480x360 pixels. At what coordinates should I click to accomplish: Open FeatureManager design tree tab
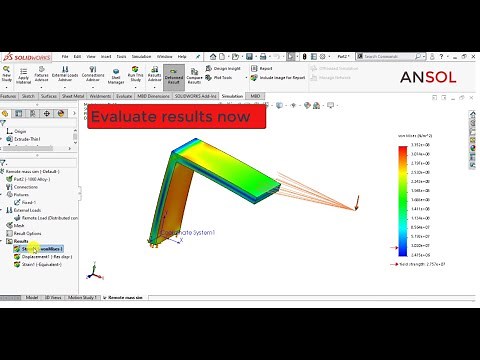pyautogui.click(x=5, y=114)
